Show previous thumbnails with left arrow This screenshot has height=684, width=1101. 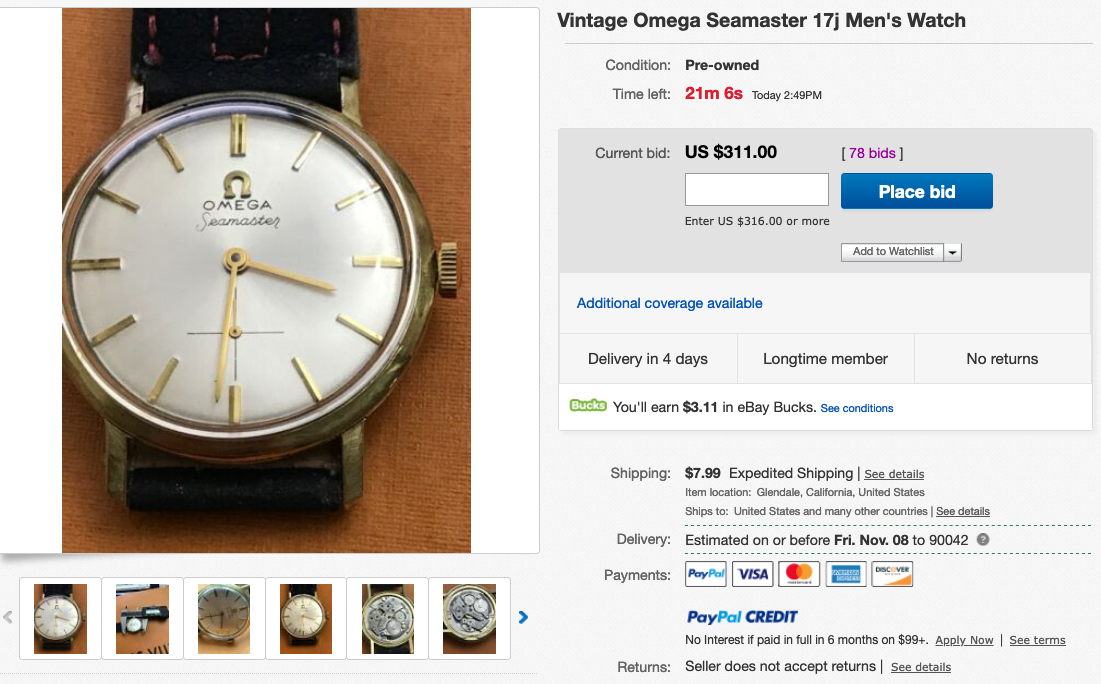tap(8, 618)
